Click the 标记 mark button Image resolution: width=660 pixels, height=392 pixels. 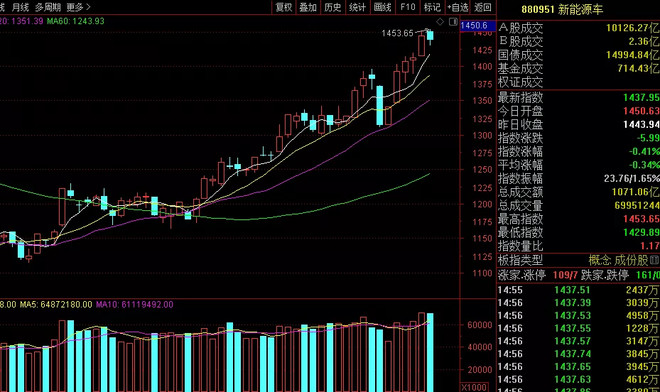432,7
